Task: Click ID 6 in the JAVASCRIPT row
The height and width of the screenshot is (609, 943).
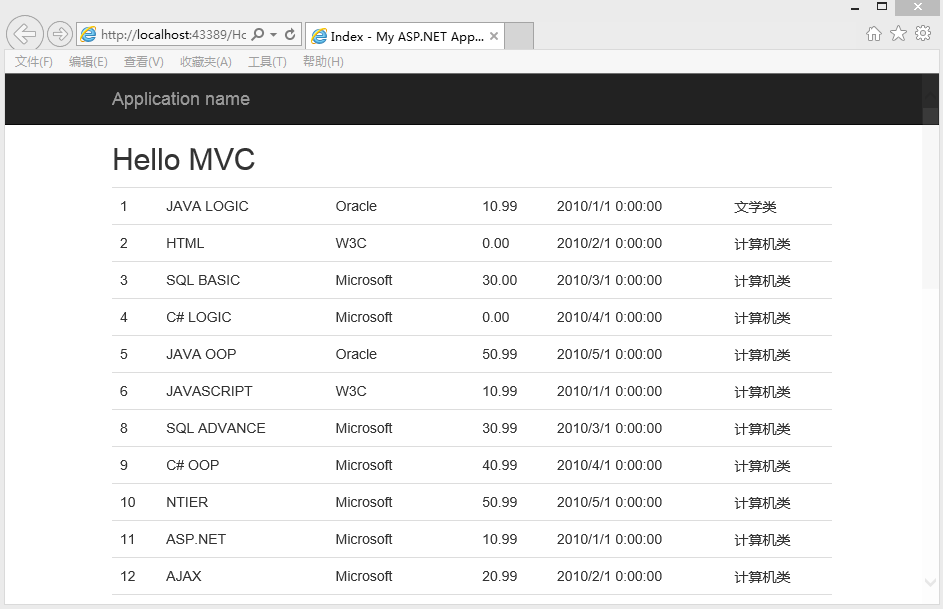Action: point(124,391)
